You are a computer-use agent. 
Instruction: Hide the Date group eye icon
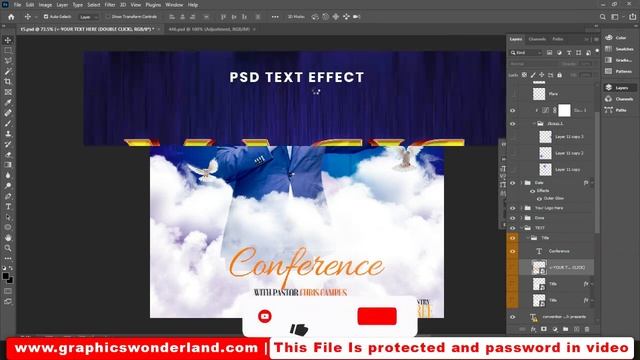click(x=513, y=183)
